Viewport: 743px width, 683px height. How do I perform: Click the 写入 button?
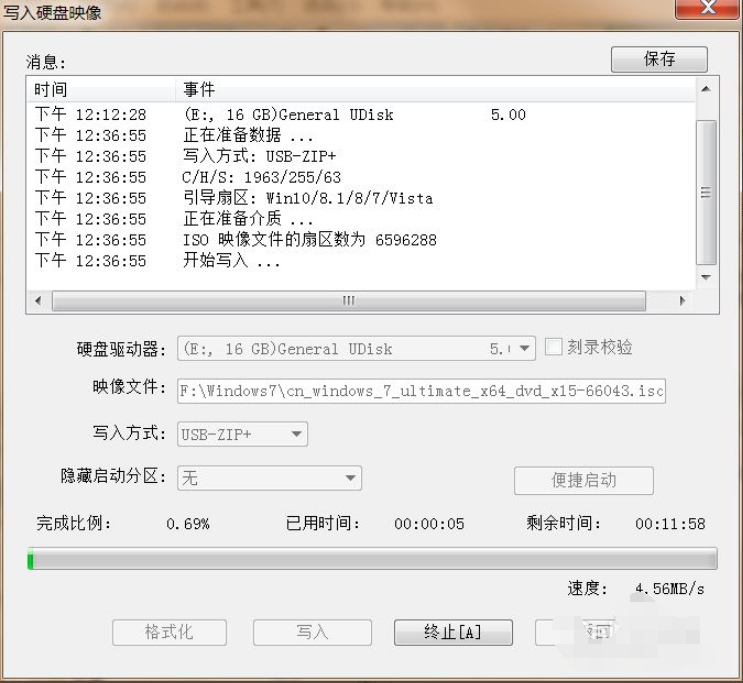click(x=312, y=632)
